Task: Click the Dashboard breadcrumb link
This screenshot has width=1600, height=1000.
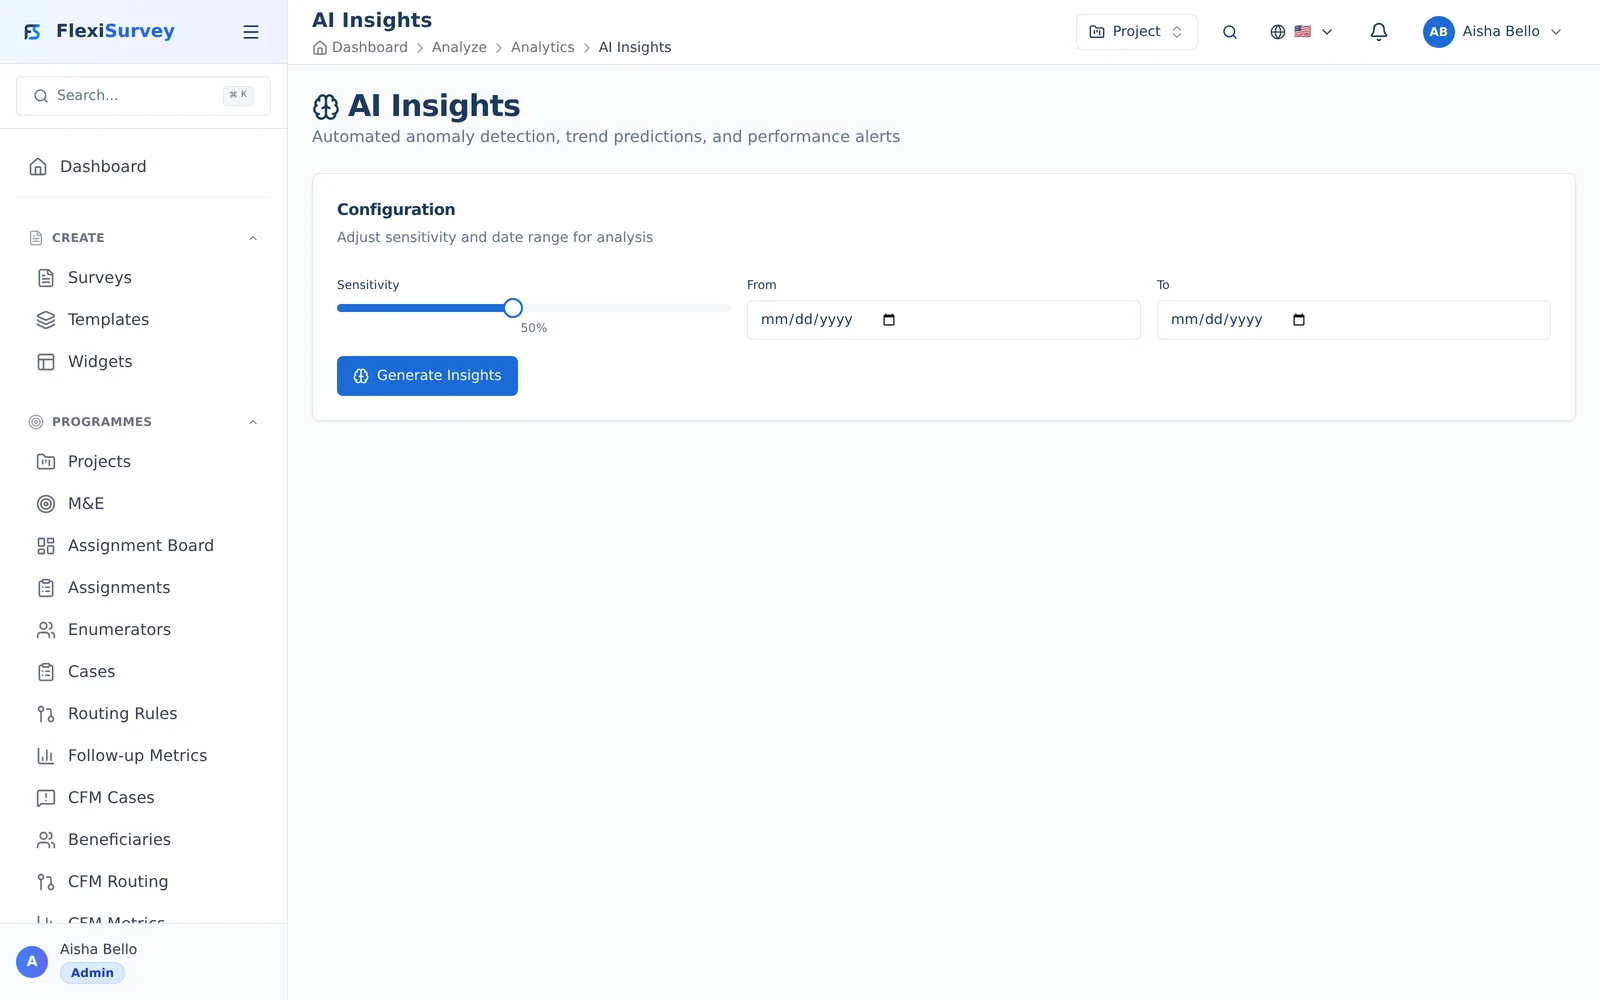Action: [369, 47]
